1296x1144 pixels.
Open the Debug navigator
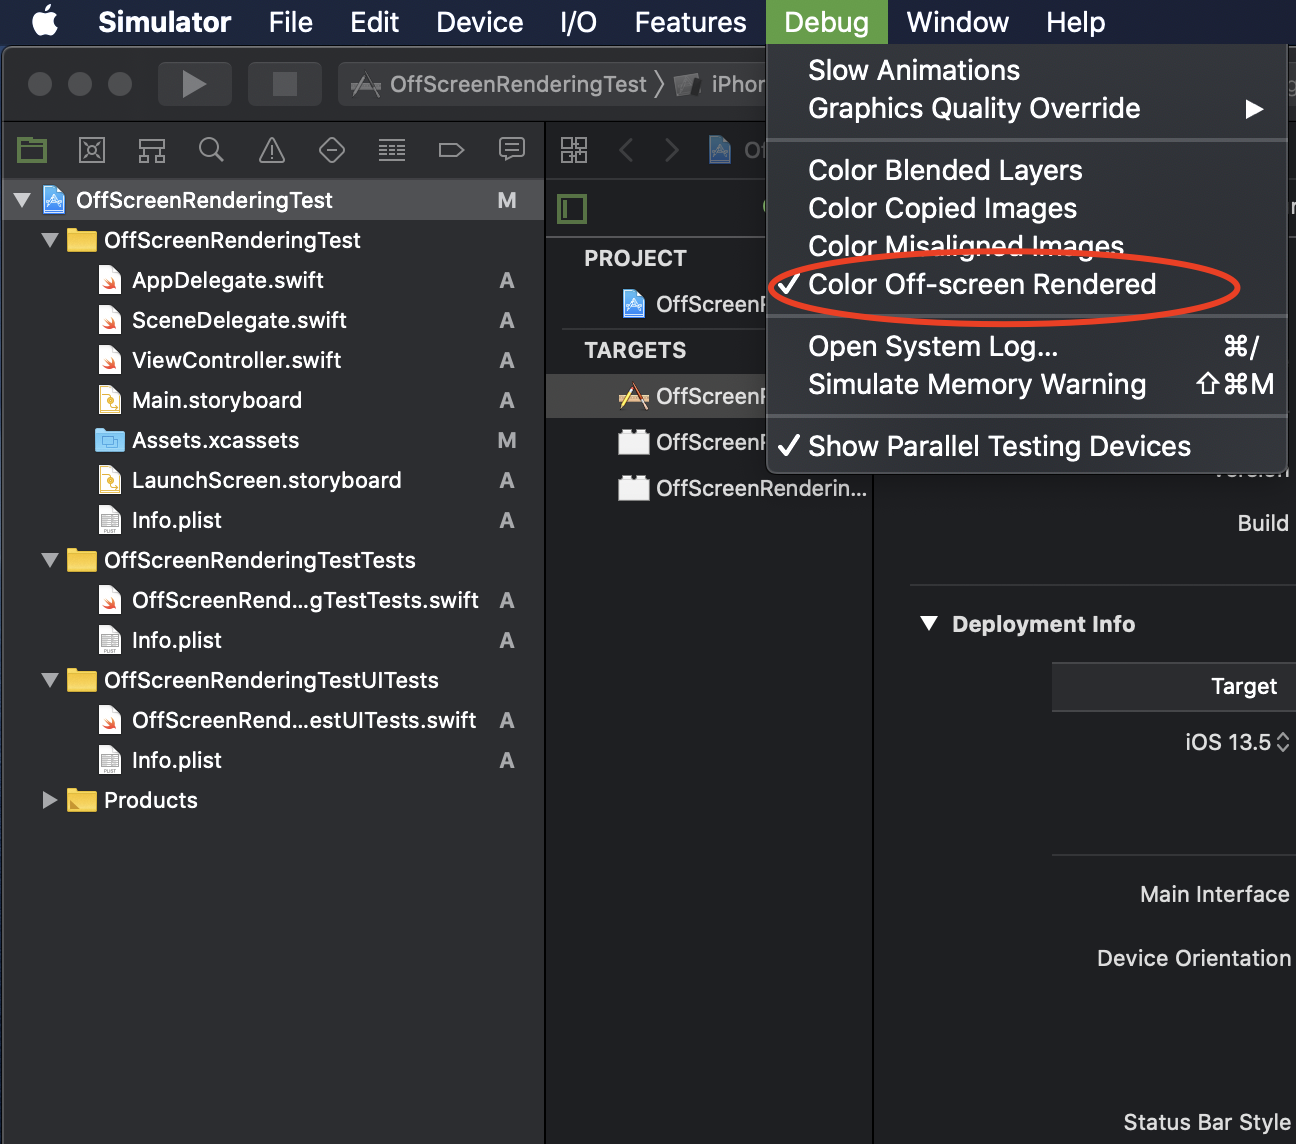pyautogui.click(x=392, y=150)
